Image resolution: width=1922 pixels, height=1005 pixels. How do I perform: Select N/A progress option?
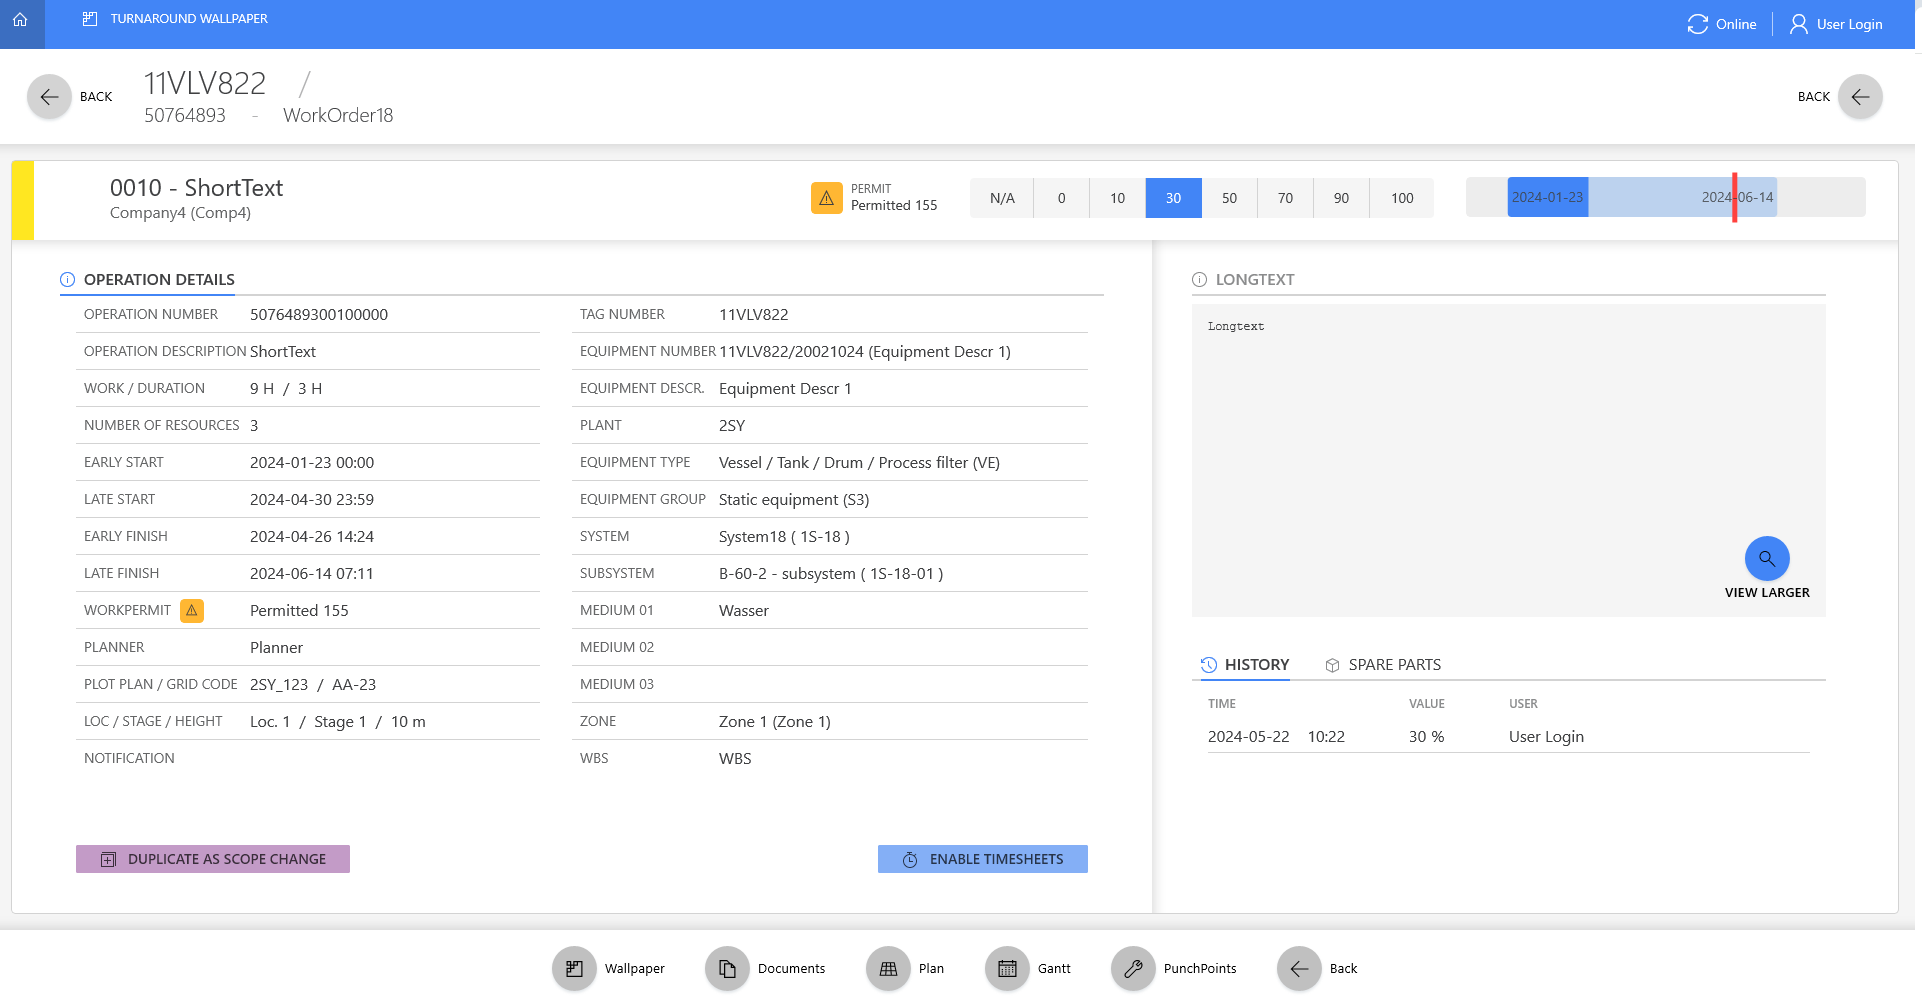[1002, 198]
